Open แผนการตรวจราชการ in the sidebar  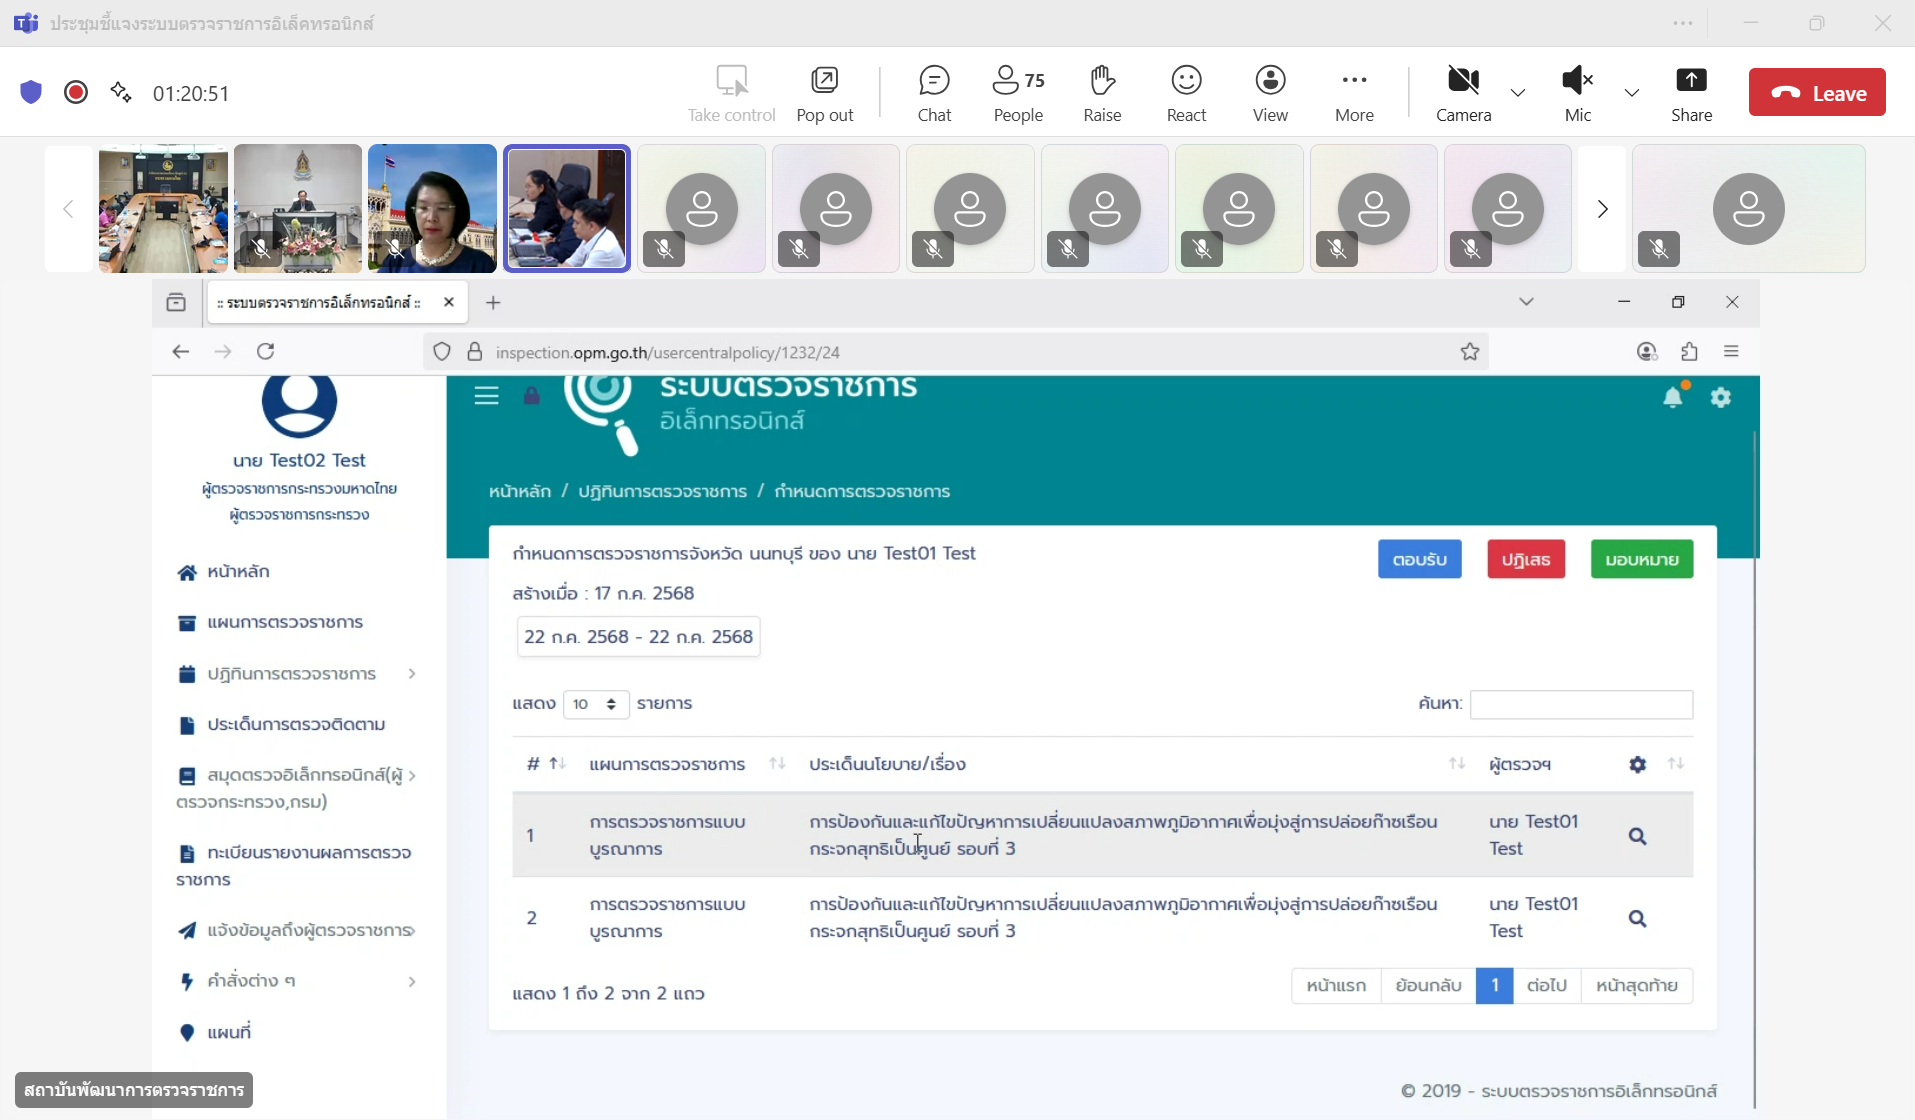(285, 622)
